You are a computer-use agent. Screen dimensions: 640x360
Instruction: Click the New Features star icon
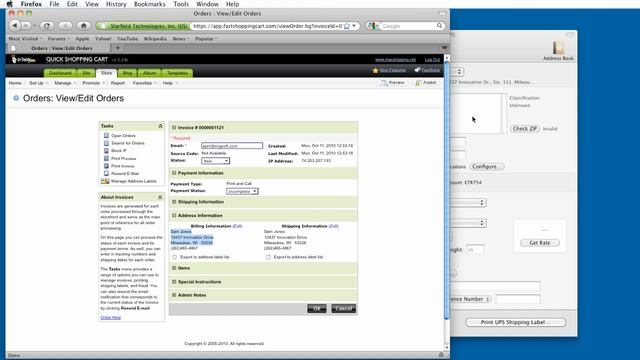[375, 70]
